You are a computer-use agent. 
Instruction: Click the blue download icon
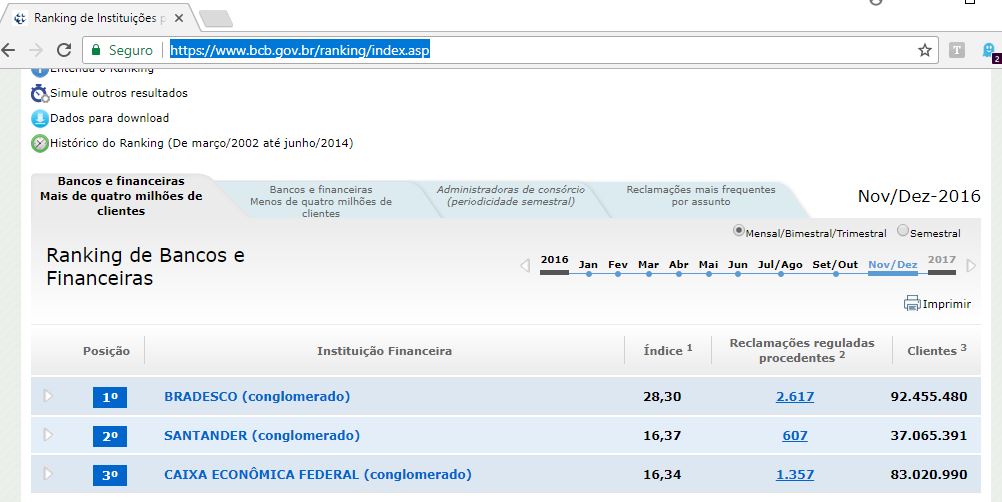point(40,118)
